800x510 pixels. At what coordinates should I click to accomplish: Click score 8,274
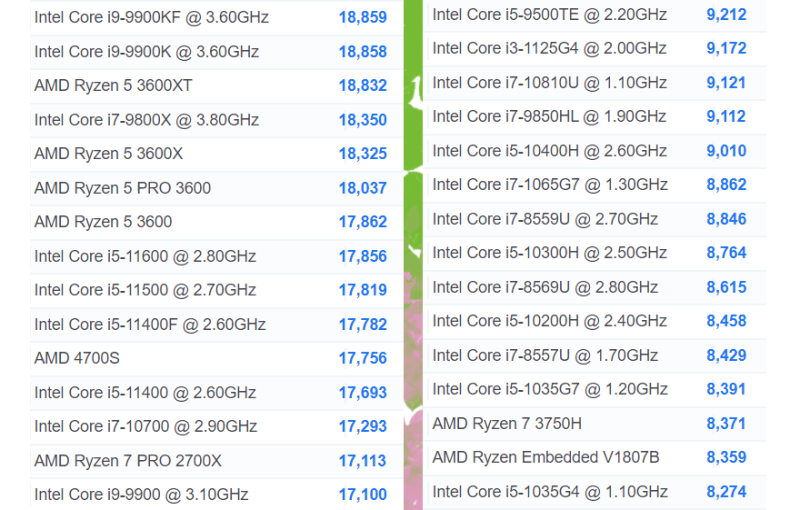tap(727, 492)
